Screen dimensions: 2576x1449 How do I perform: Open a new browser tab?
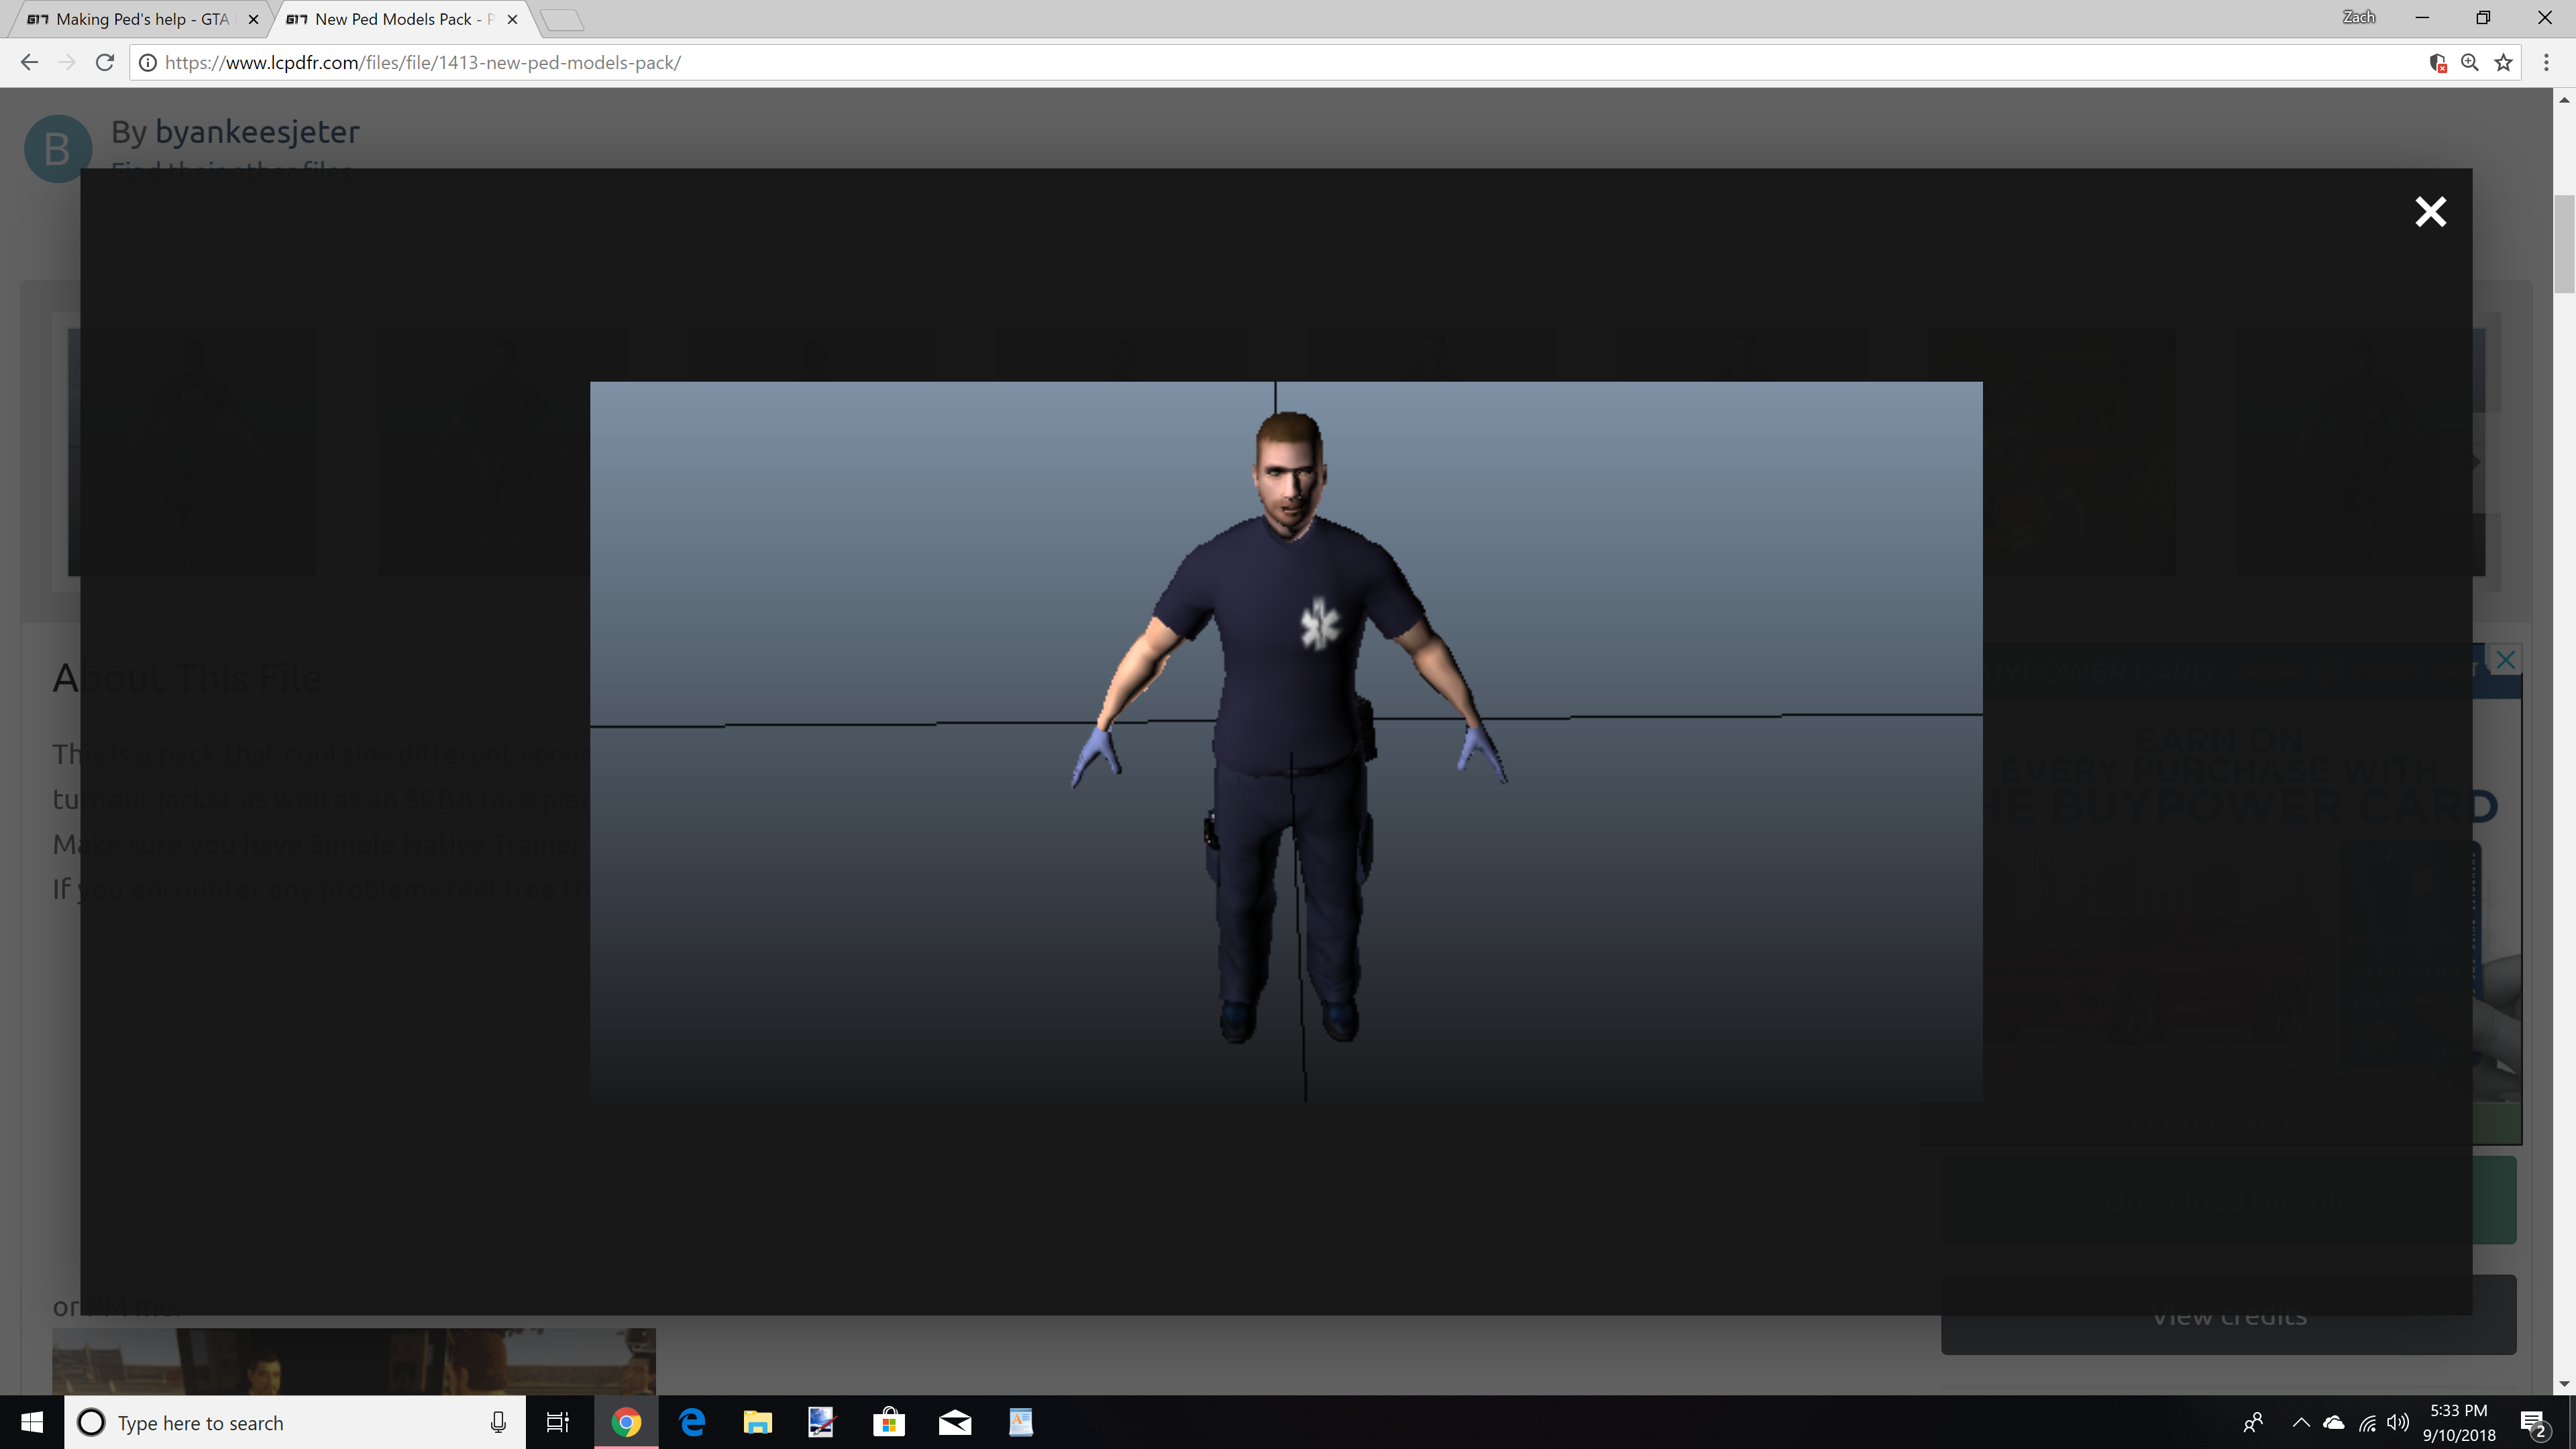coord(561,19)
